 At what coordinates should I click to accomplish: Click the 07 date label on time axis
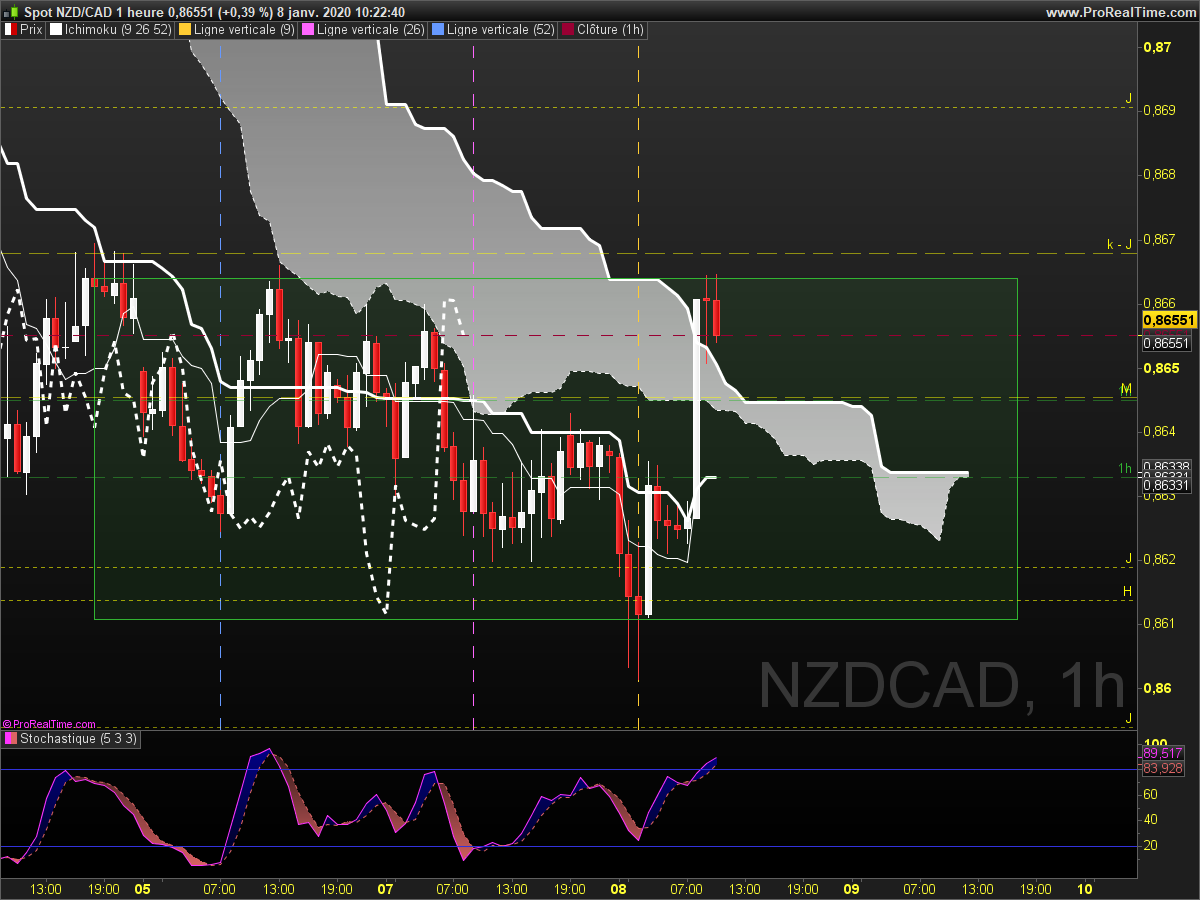pyautogui.click(x=386, y=888)
